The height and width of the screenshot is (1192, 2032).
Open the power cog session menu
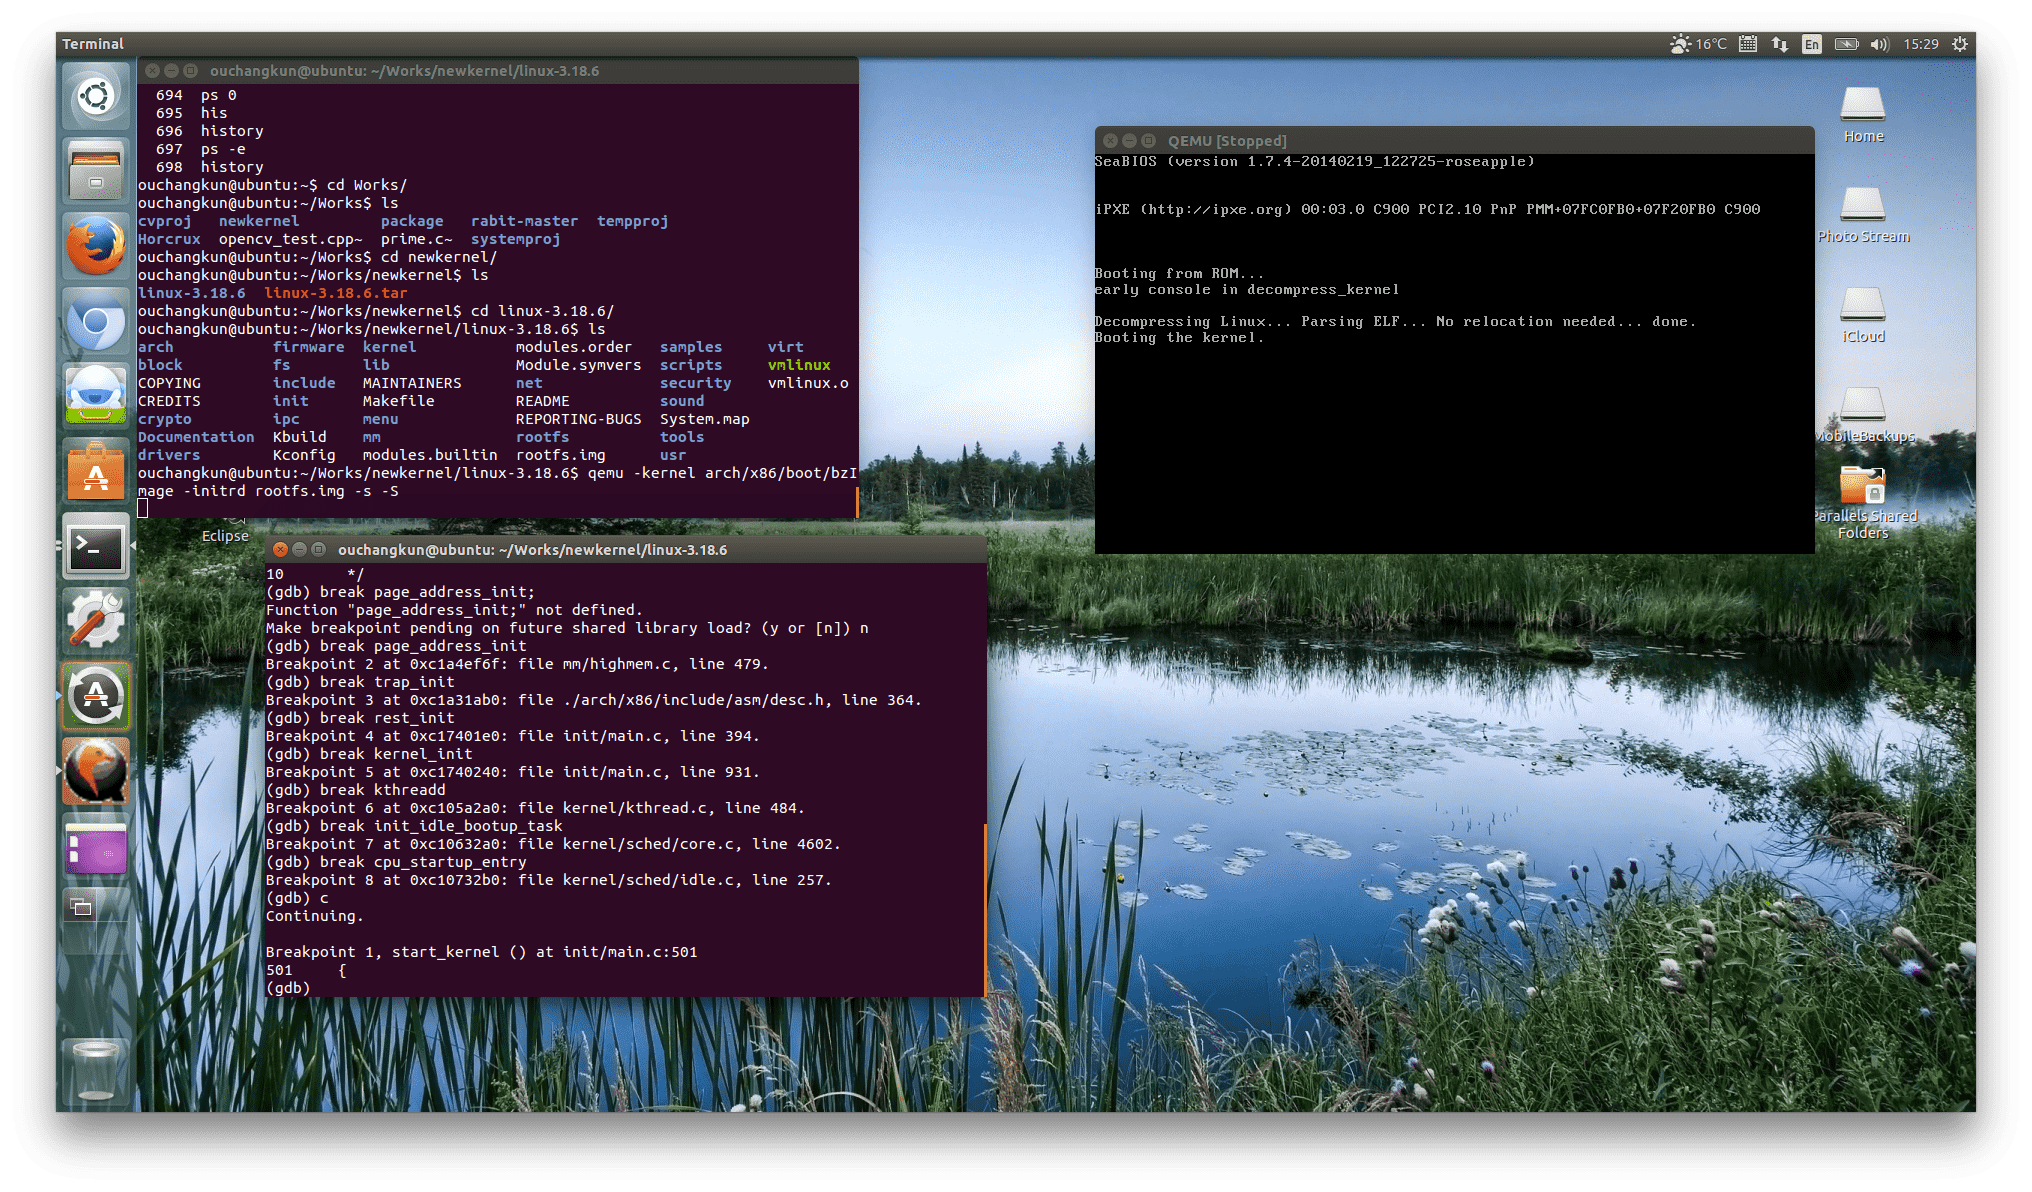coord(1959,44)
